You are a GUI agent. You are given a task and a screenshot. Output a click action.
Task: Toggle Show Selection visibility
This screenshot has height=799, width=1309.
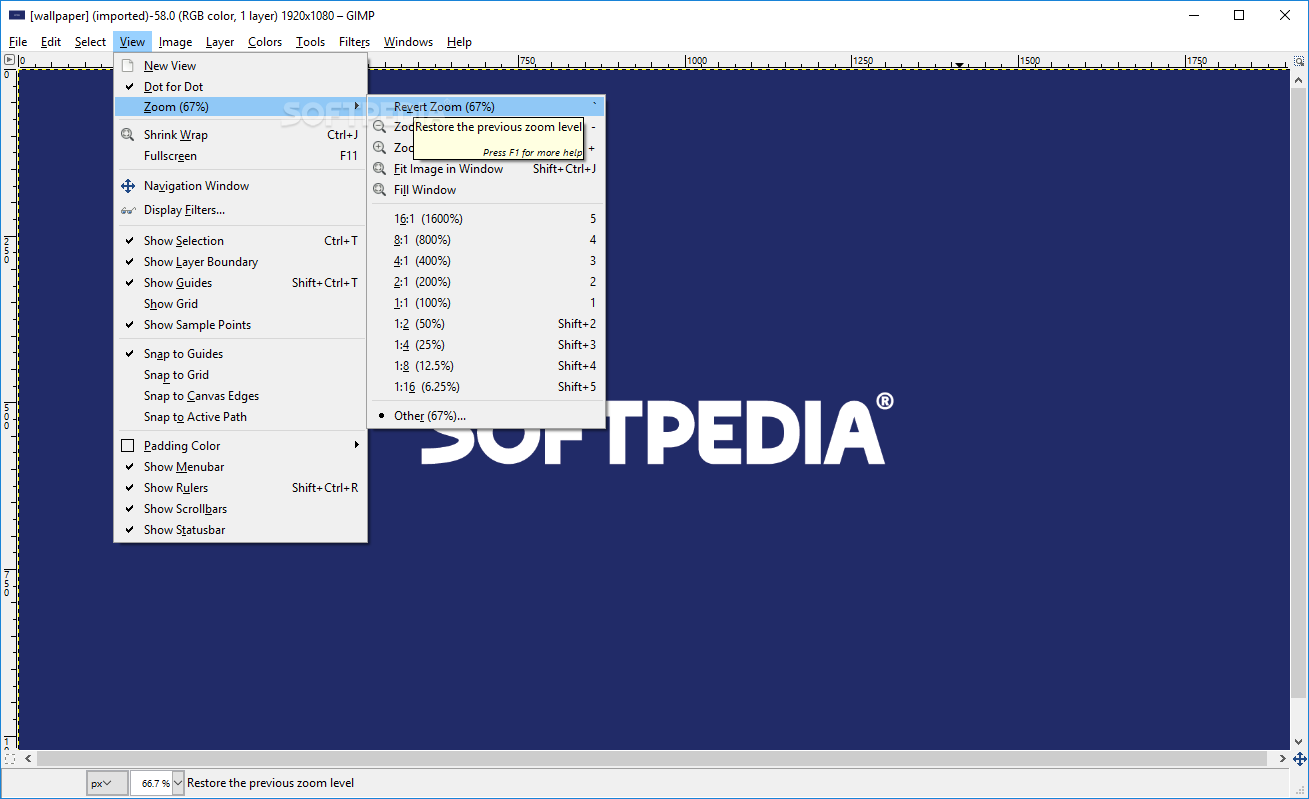pos(240,241)
